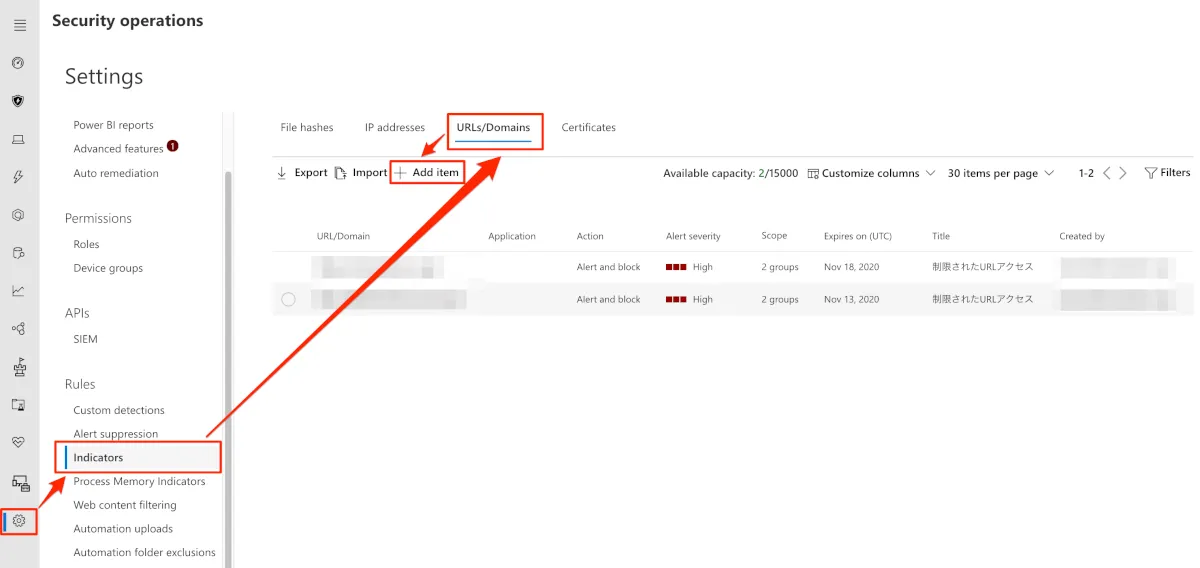Open the Customize columns dropdown

871,173
